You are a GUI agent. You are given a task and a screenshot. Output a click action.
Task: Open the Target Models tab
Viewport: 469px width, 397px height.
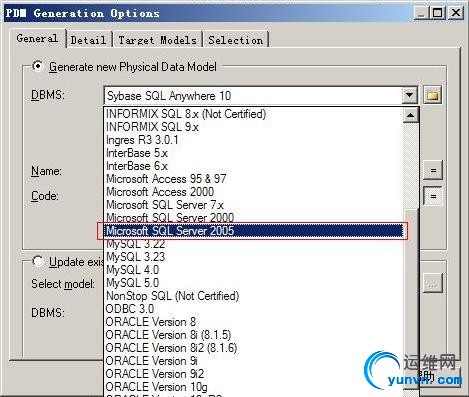pos(157,40)
